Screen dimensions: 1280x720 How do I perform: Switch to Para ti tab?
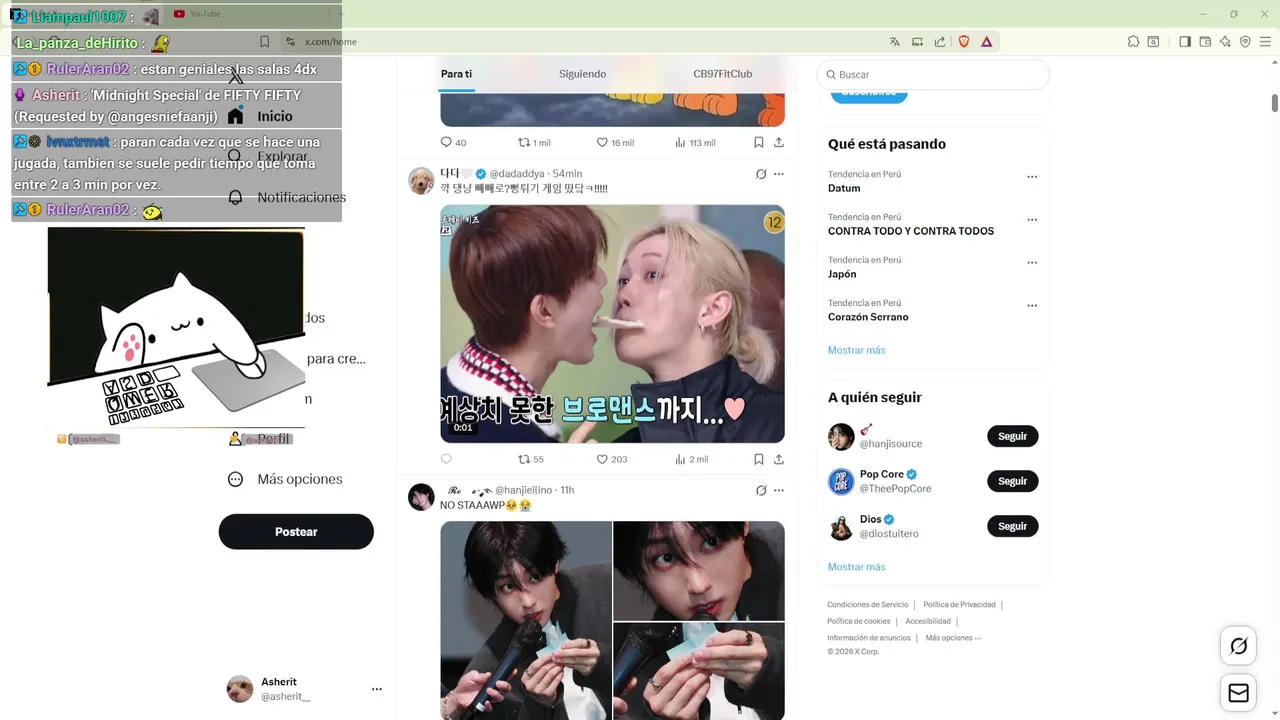pos(456,74)
